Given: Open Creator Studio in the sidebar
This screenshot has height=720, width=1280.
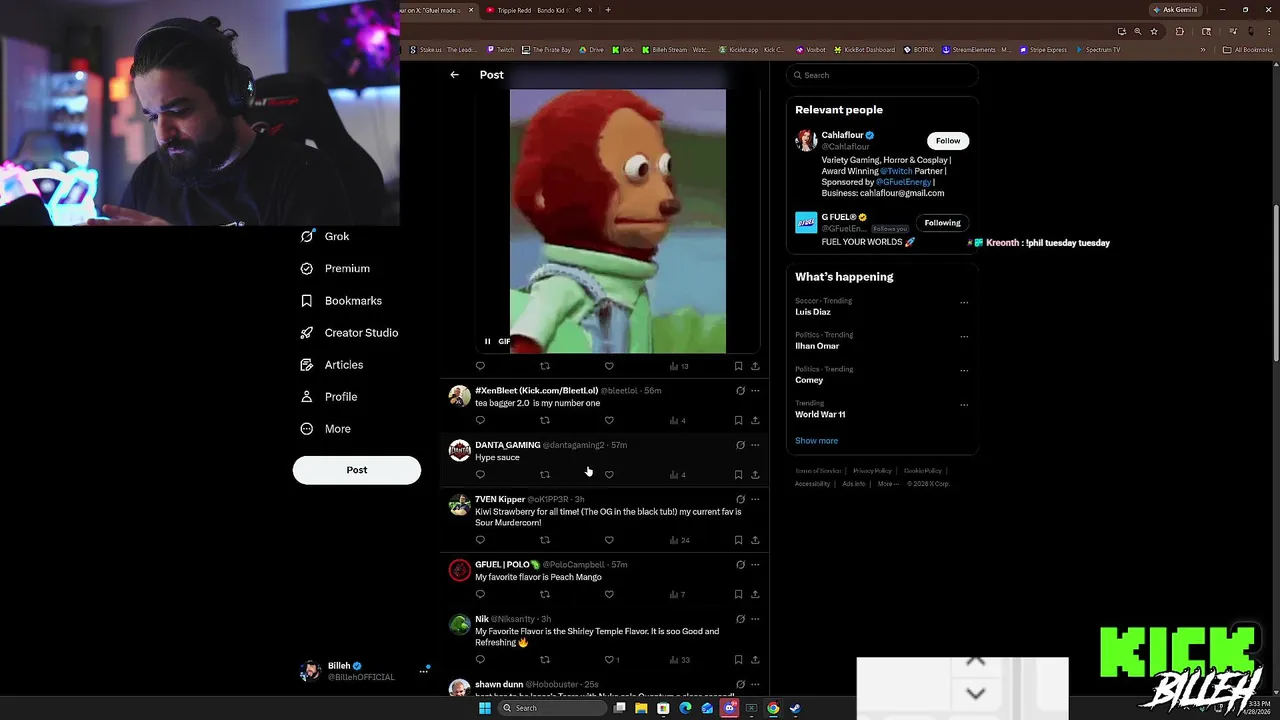Looking at the screenshot, I should (349, 332).
